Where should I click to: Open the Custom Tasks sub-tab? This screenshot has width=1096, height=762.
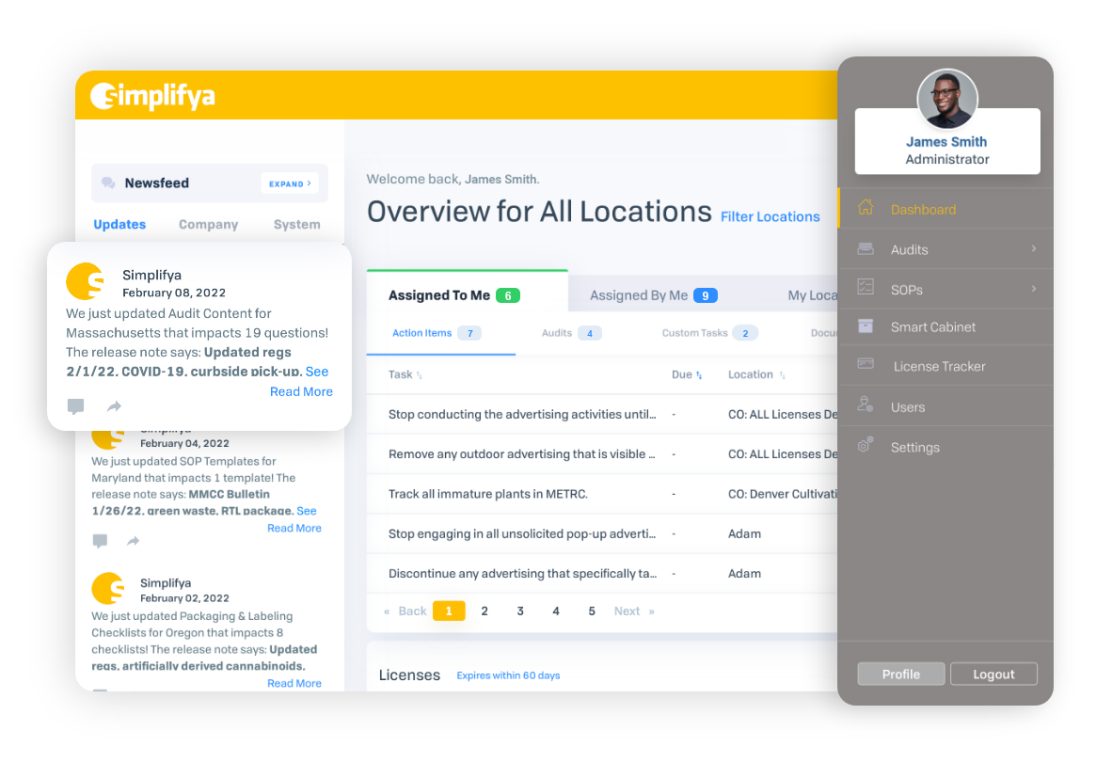709,333
